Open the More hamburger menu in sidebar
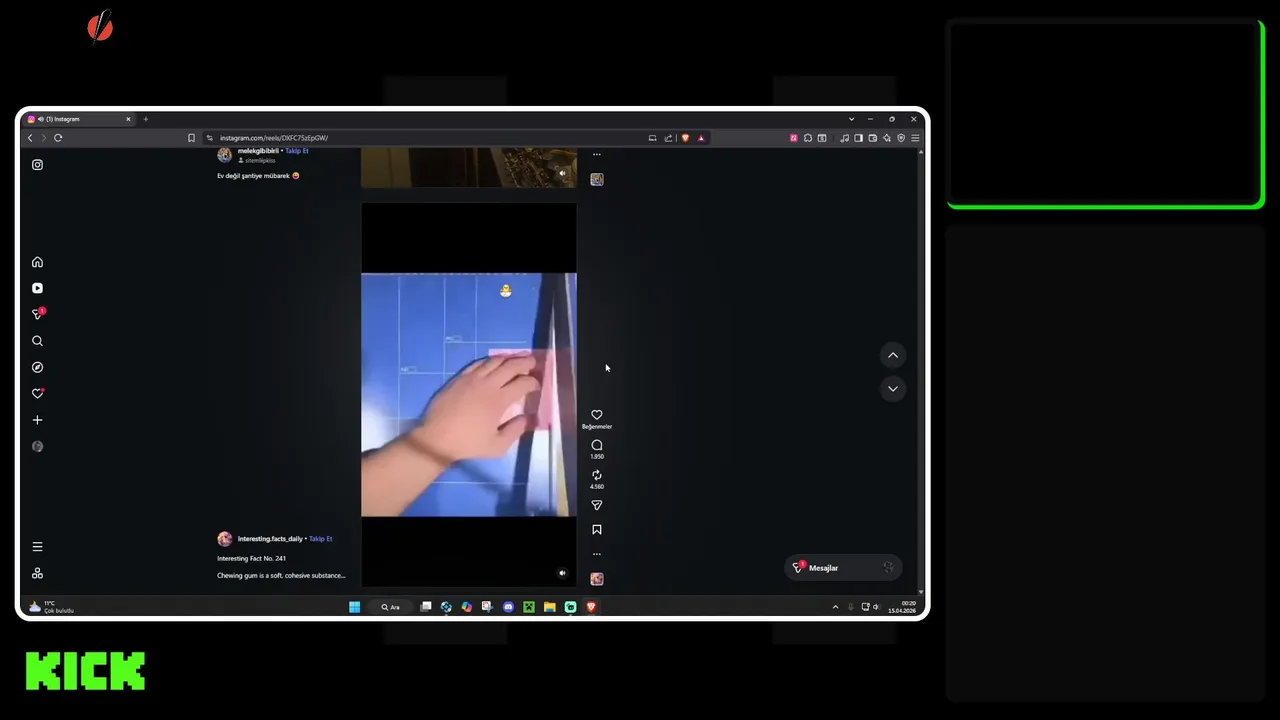The image size is (1280, 720). pyautogui.click(x=37, y=547)
